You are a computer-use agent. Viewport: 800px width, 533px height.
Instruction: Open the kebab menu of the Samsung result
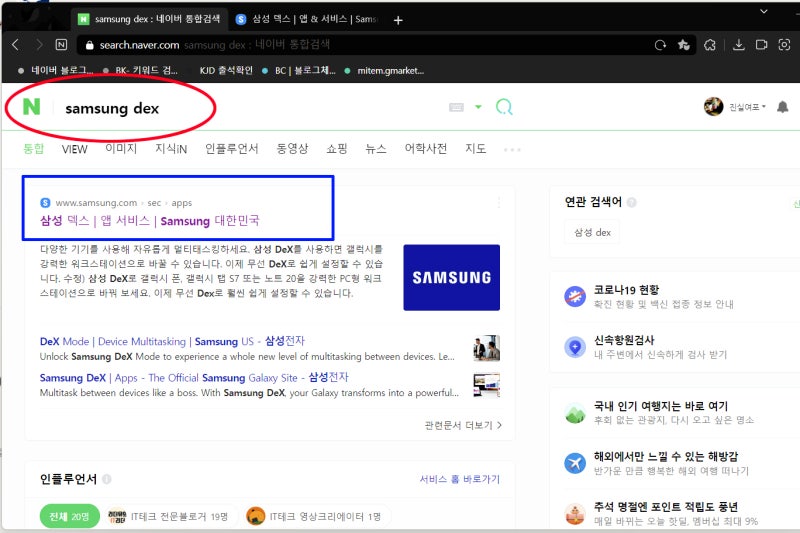(x=498, y=203)
